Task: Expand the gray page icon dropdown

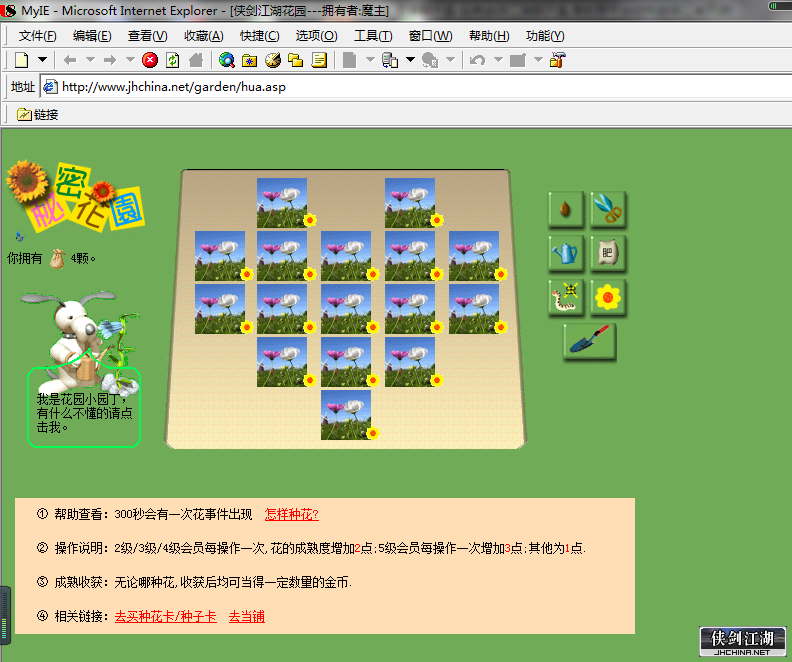Action: (x=370, y=60)
